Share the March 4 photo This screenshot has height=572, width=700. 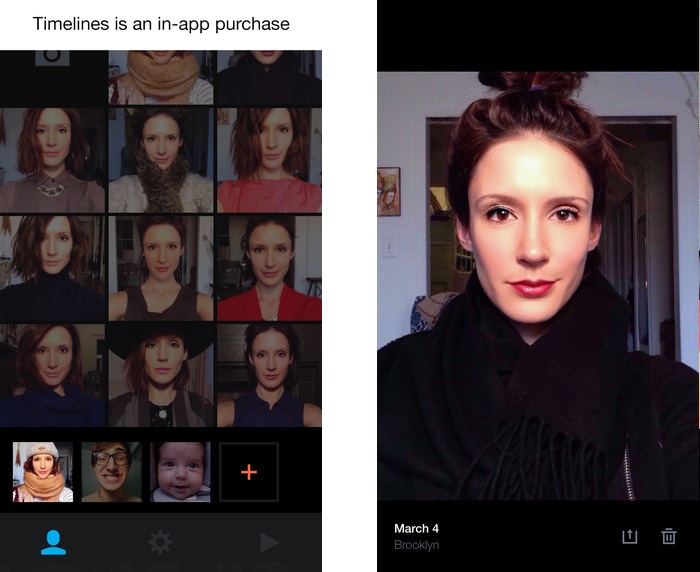point(629,536)
